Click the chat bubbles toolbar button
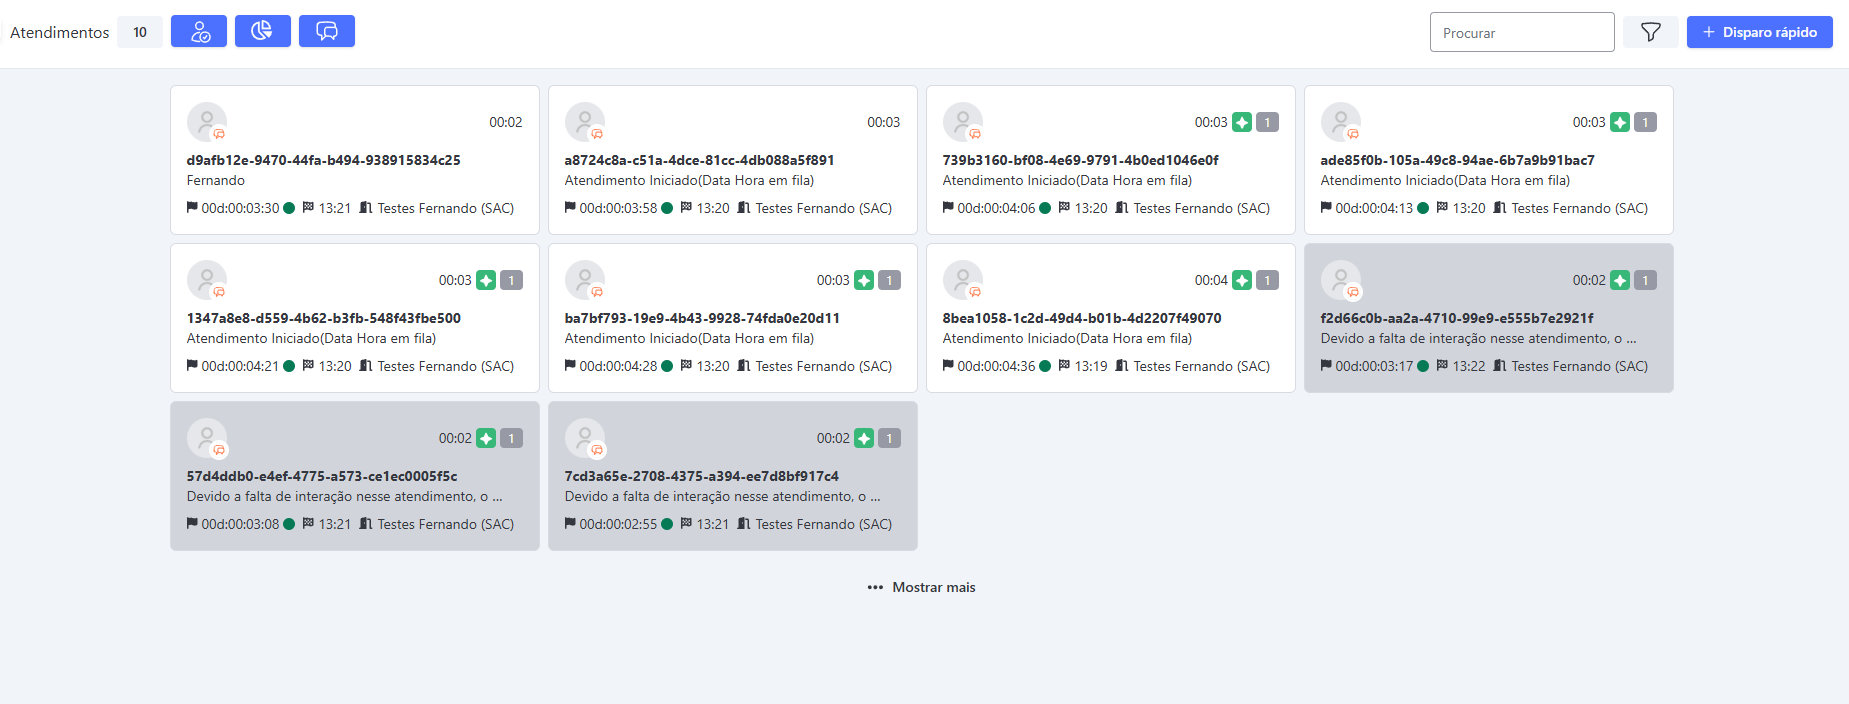Screen dimensions: 1849x704 pos(326,31)
